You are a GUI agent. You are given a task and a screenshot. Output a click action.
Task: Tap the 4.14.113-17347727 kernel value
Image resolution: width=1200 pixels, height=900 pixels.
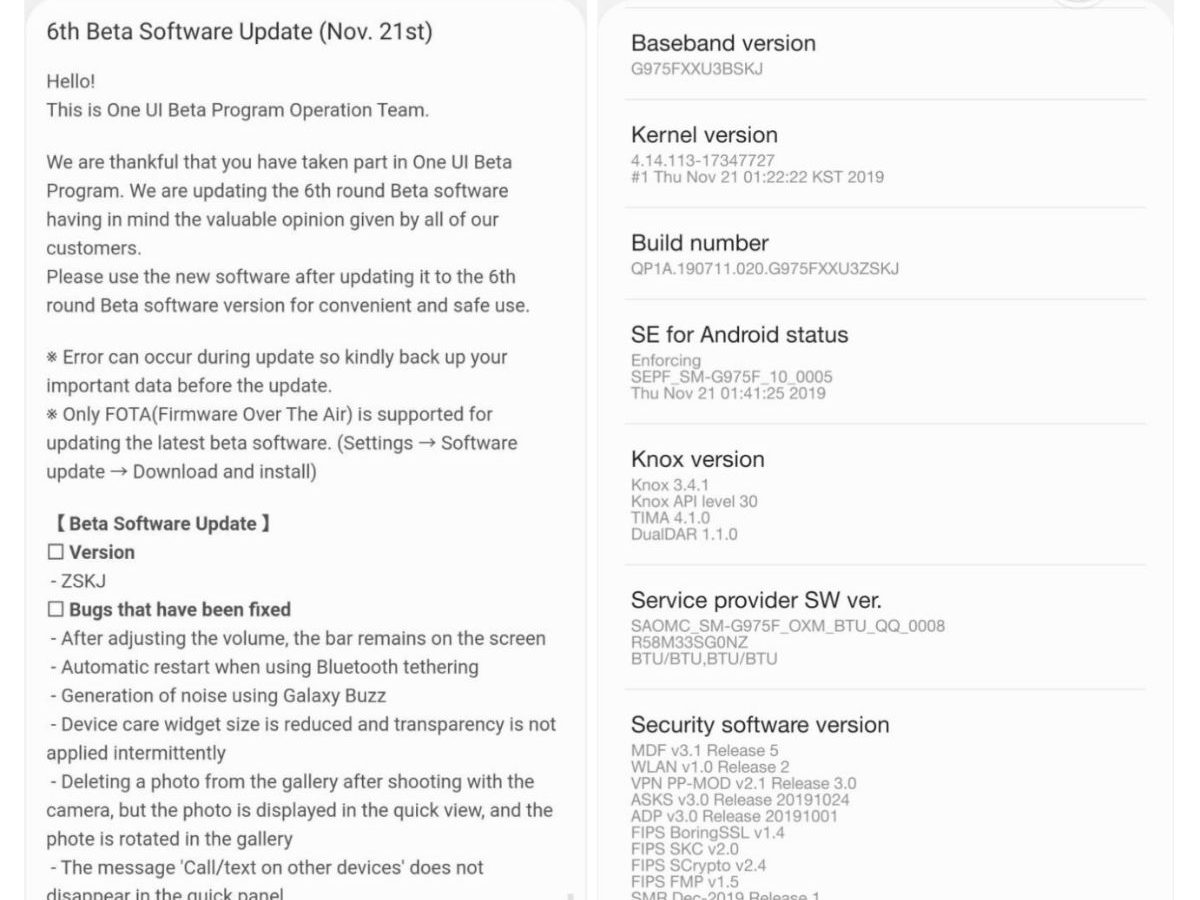702,160
